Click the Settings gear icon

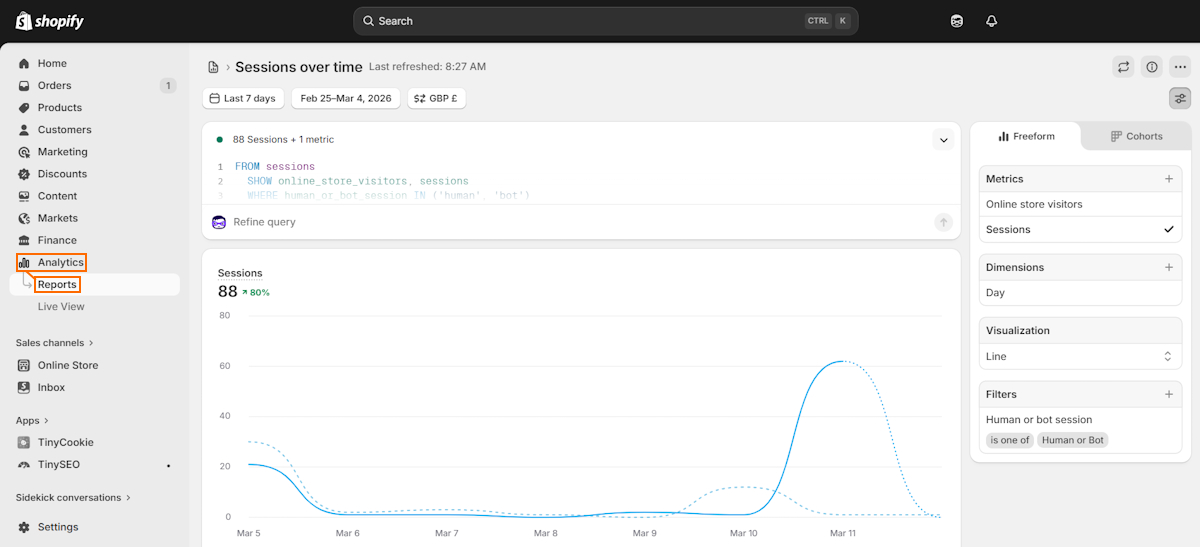click(24, 527)
